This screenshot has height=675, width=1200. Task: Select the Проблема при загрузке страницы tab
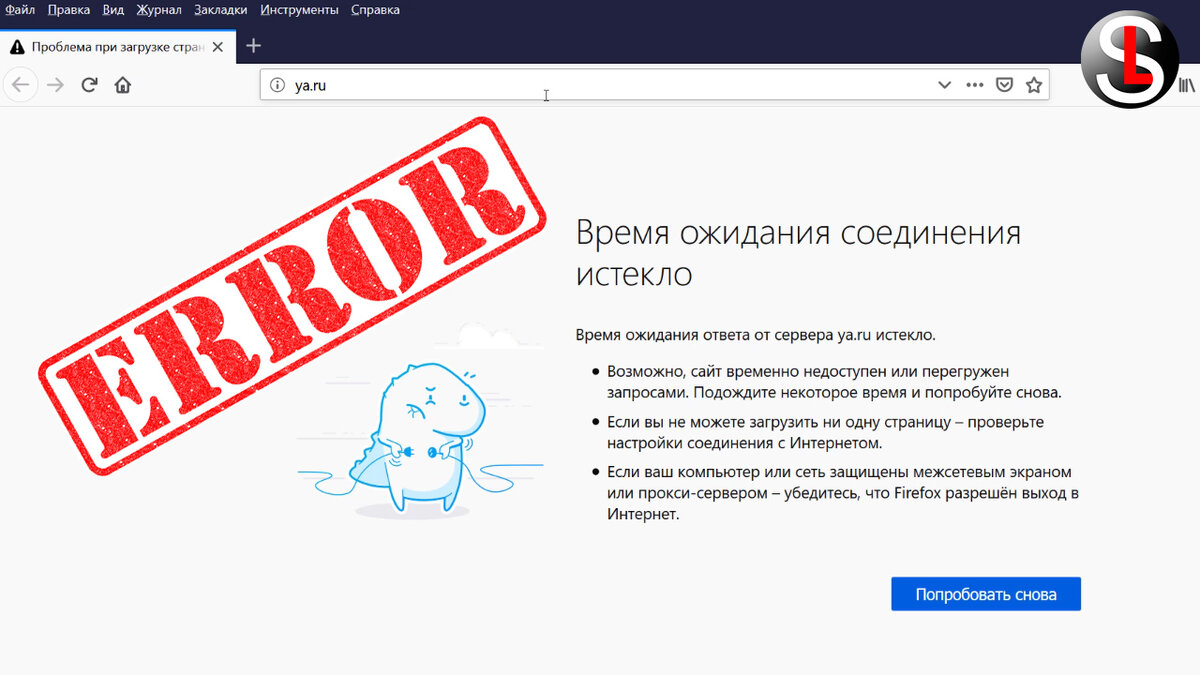tap(118, 46)
